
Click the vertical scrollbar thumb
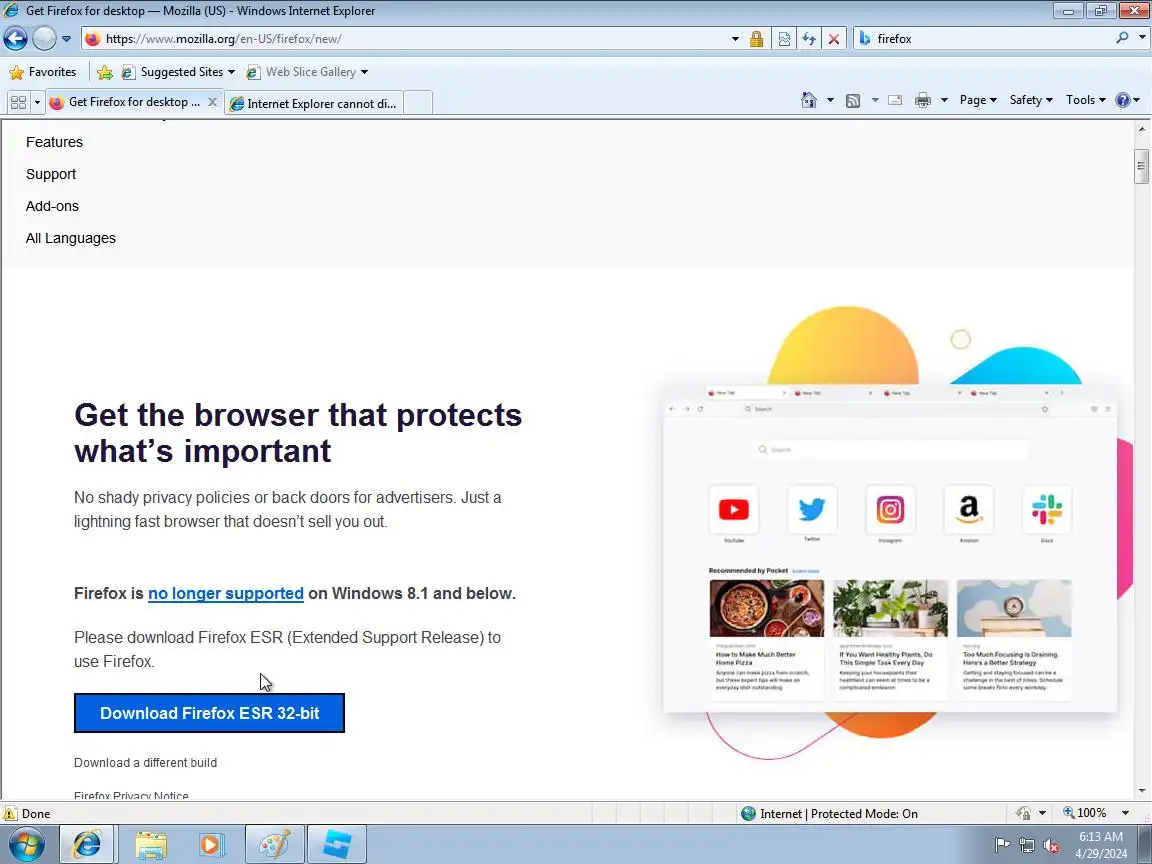pyautogui.click(x=1141, y=167)
